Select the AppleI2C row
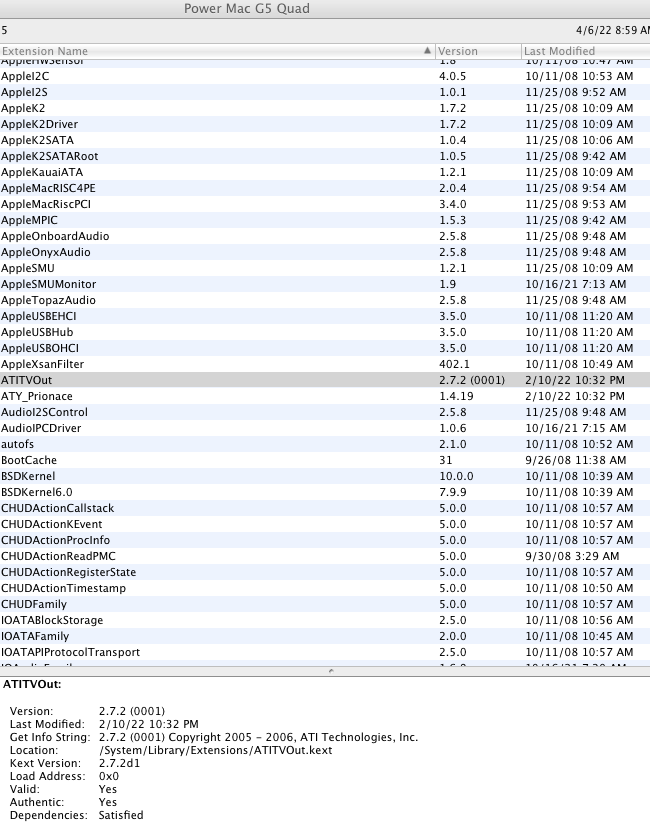Image resolution: width=650 pixels, height=829 pixels. (325, 76)
